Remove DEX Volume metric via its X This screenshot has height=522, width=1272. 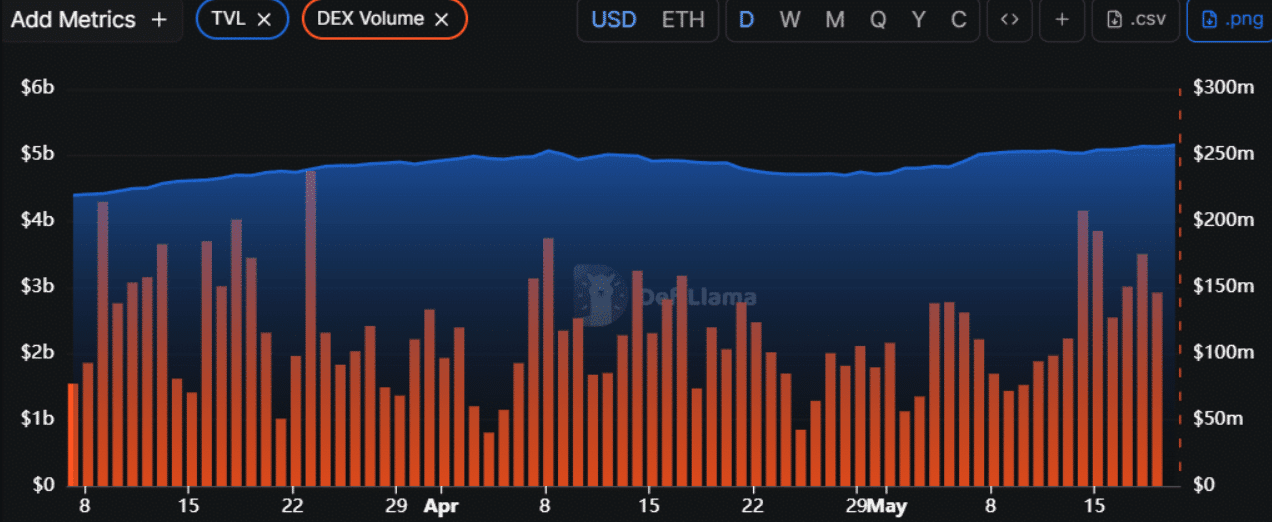441,19
